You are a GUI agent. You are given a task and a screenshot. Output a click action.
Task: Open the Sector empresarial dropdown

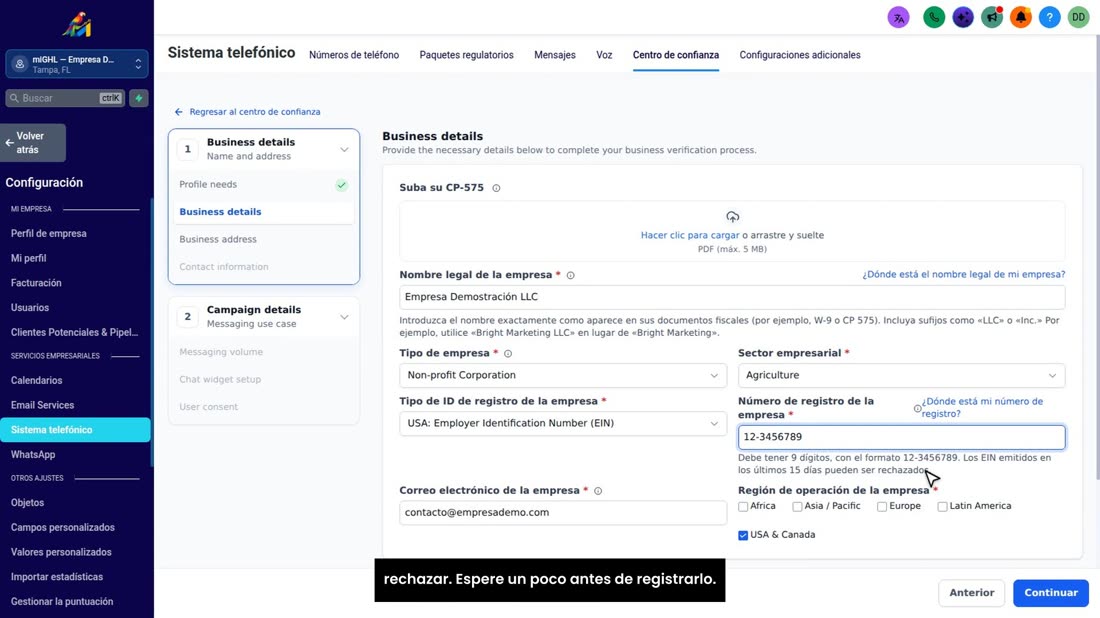(x=901, y=375)
